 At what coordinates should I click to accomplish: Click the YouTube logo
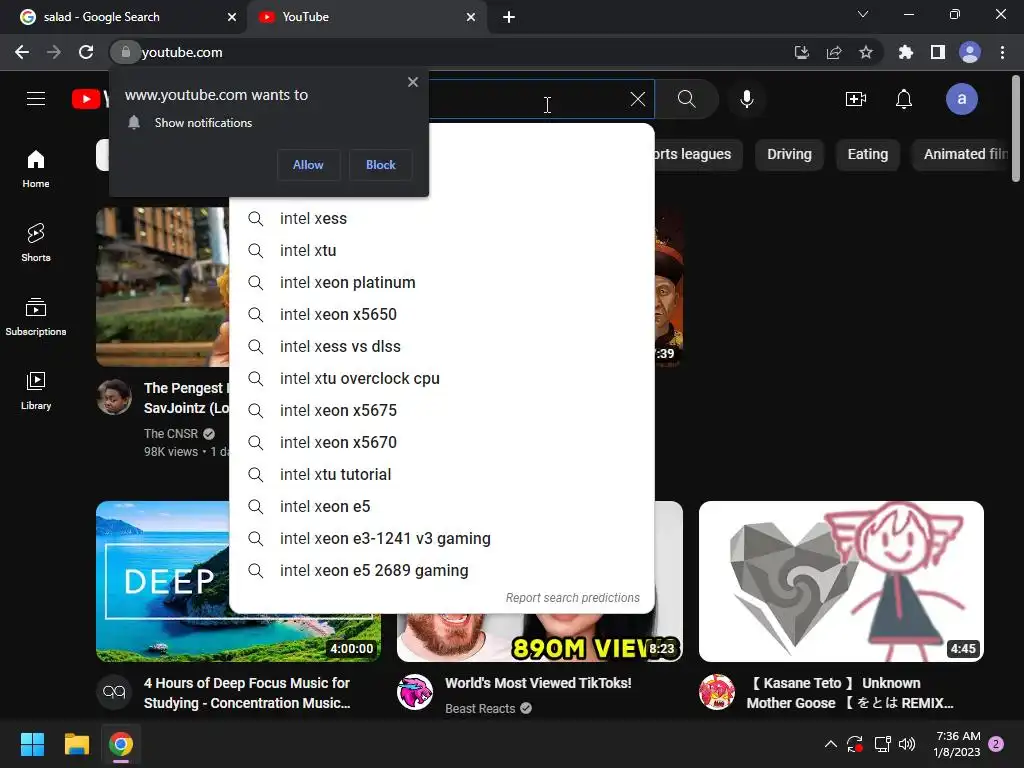[x=90, y=99]
